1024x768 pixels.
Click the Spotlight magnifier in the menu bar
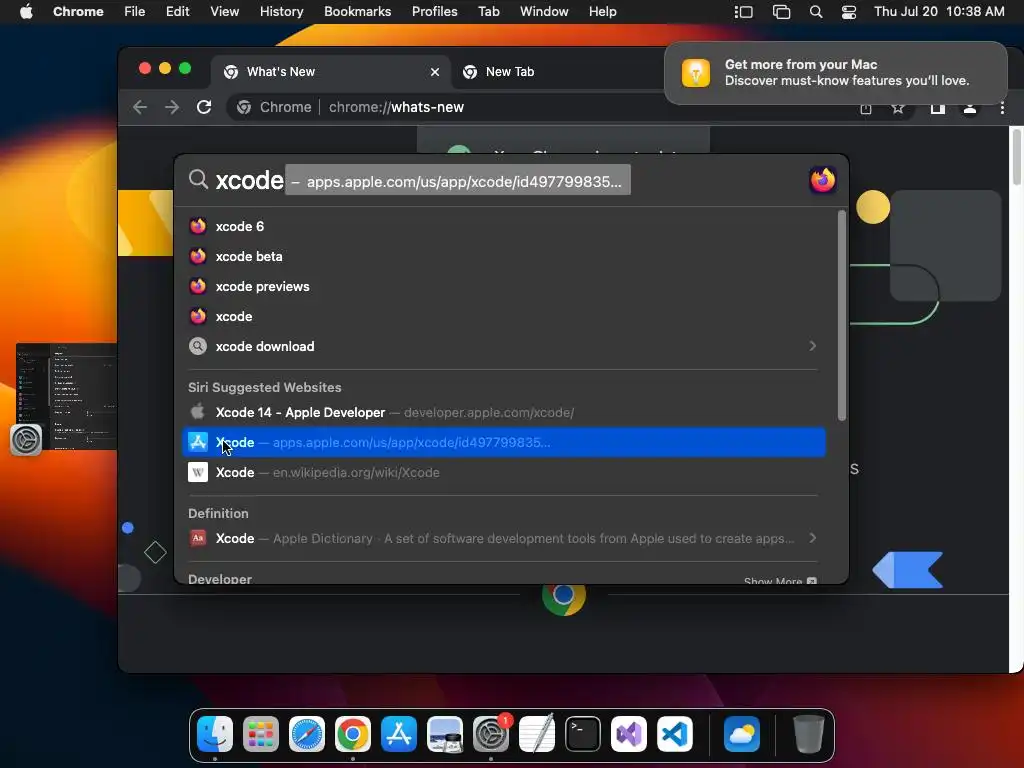[816, 12]
